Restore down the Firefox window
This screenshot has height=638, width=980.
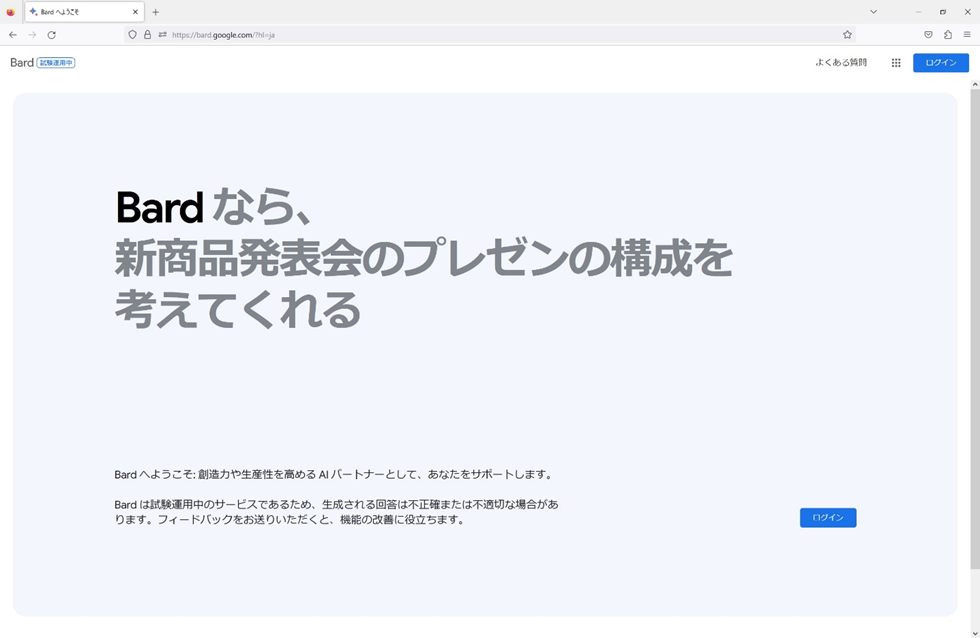tap(942, 12)
